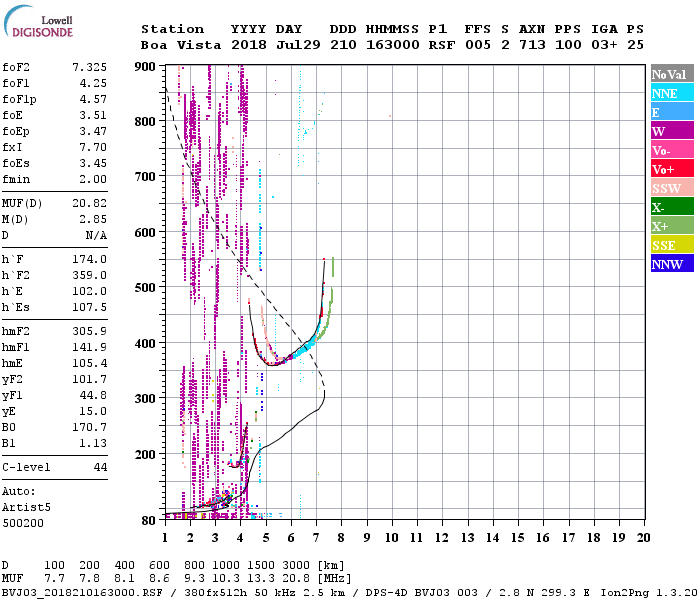
Task: Click the DPS-4D BVJ03 003 instrument label
Action: (421, 593)
